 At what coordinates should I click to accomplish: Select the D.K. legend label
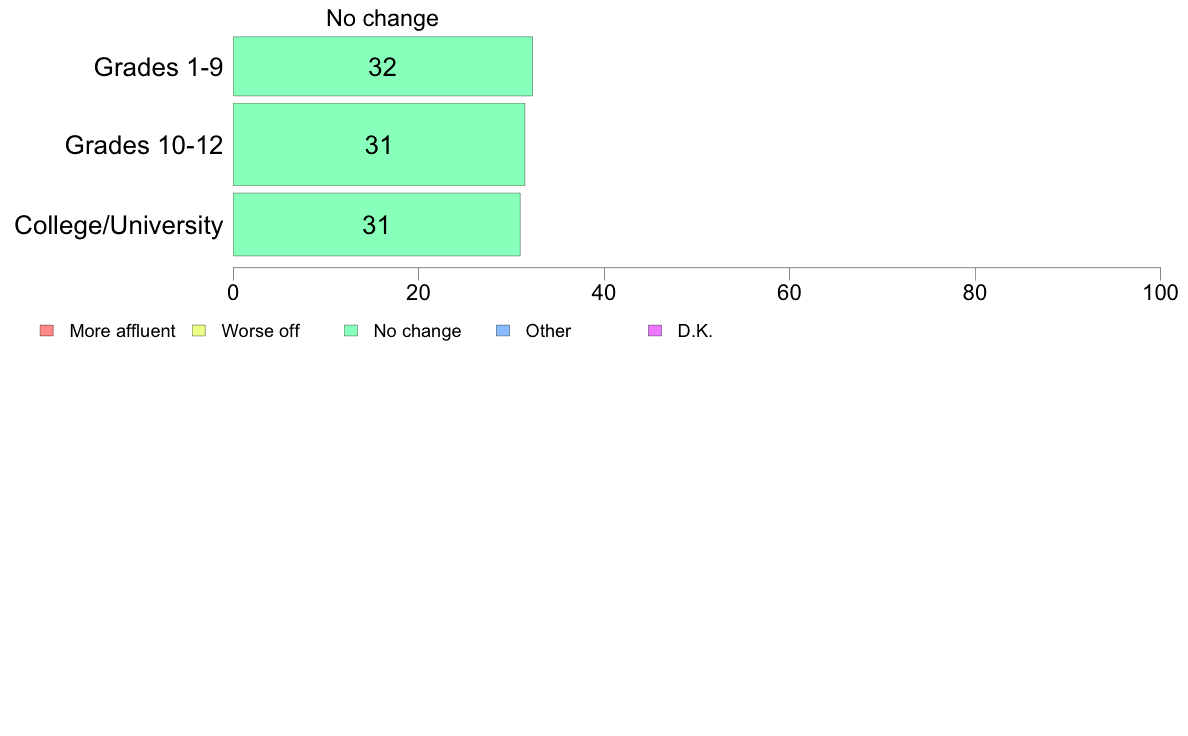[x=695, y=331]
